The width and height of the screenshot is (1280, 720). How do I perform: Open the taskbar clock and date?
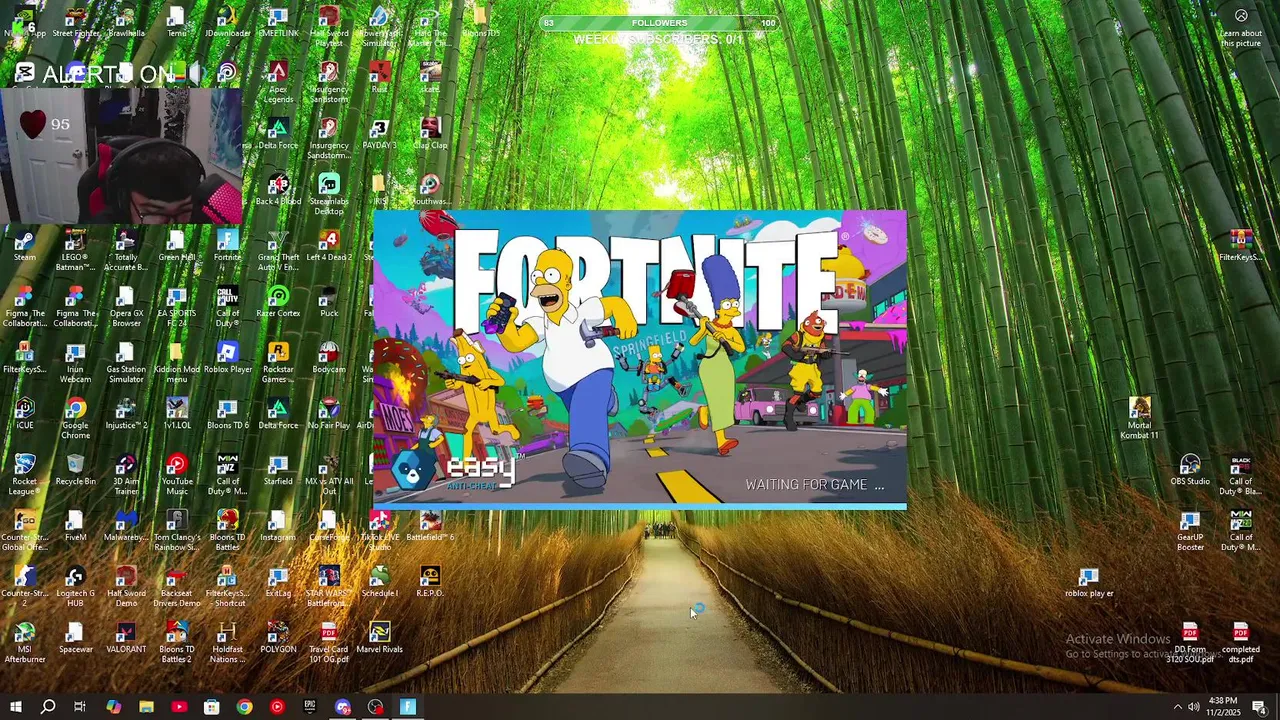coord(1223,707)
